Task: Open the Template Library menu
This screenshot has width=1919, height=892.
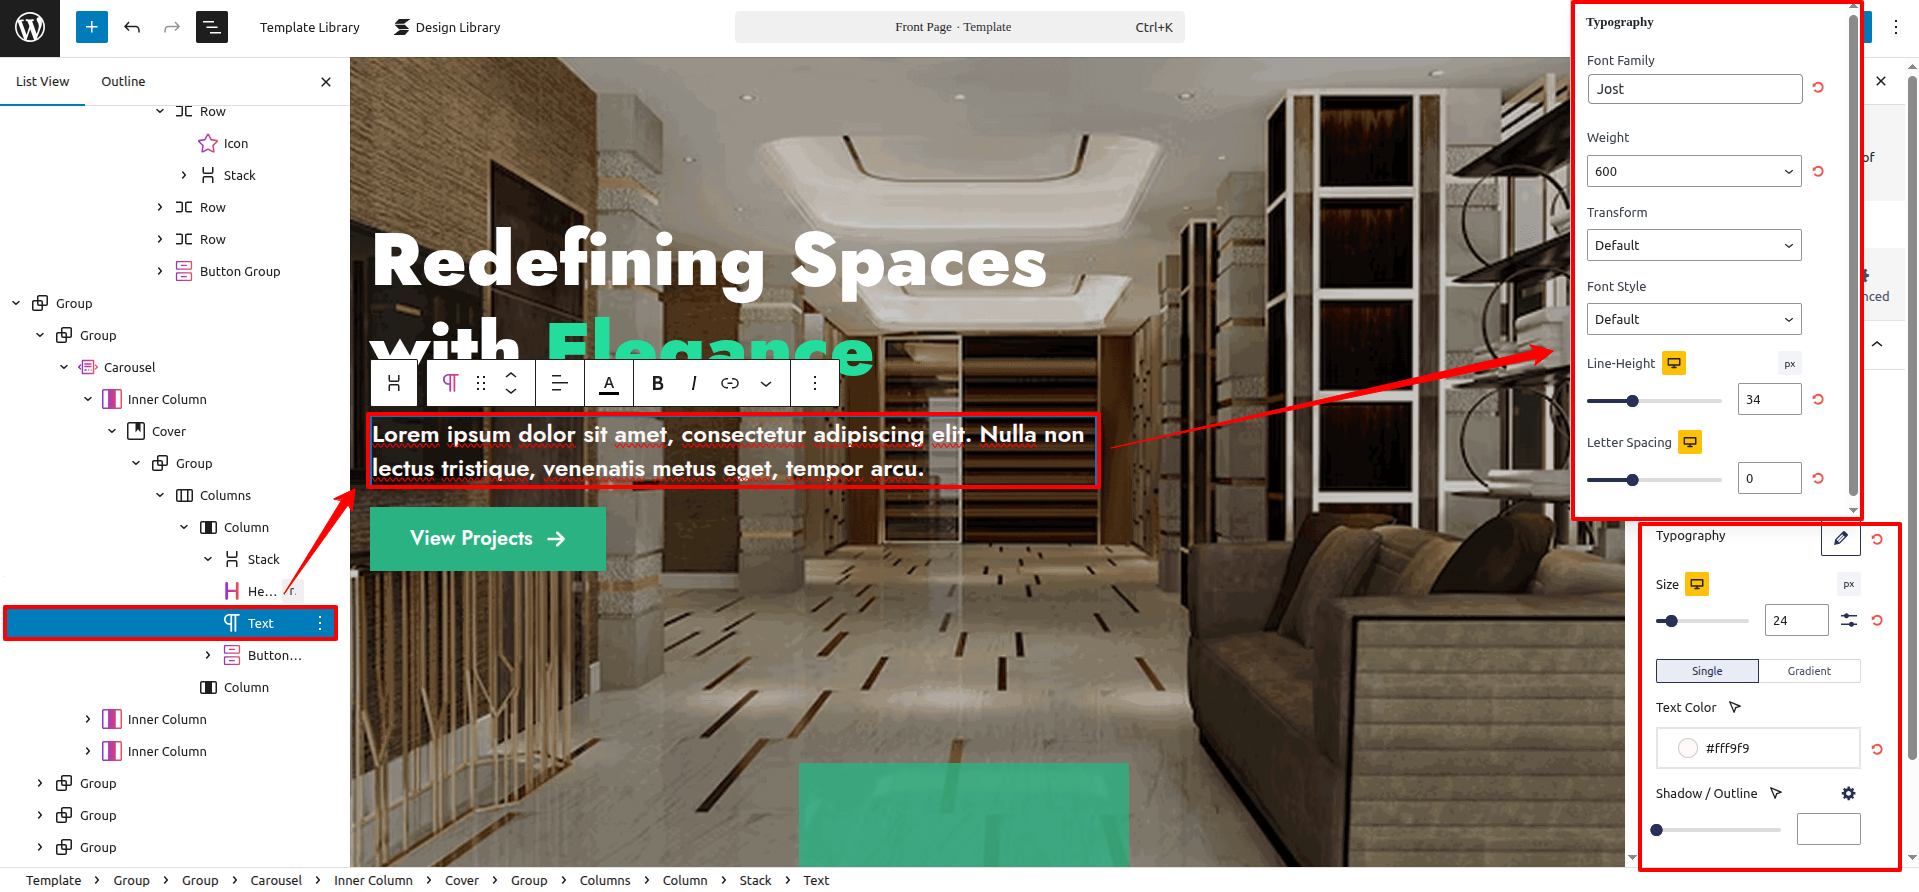Action: (x=310, y=27)
